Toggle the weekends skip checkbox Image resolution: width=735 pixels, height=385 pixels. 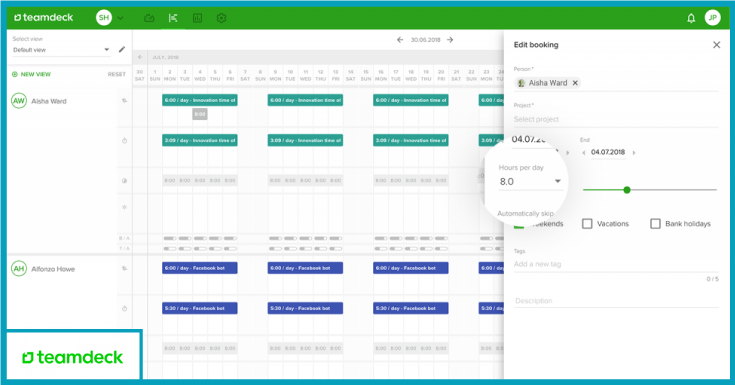[x=519, y=226]
